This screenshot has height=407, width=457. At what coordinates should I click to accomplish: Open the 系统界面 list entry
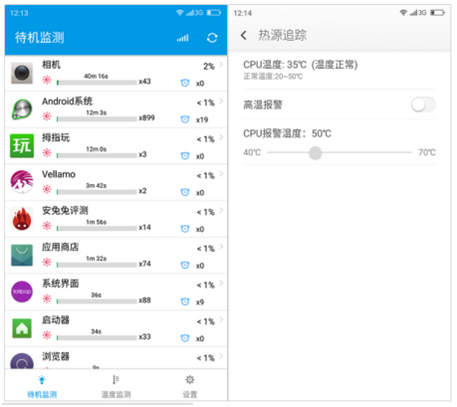click(x=116, y=292)
